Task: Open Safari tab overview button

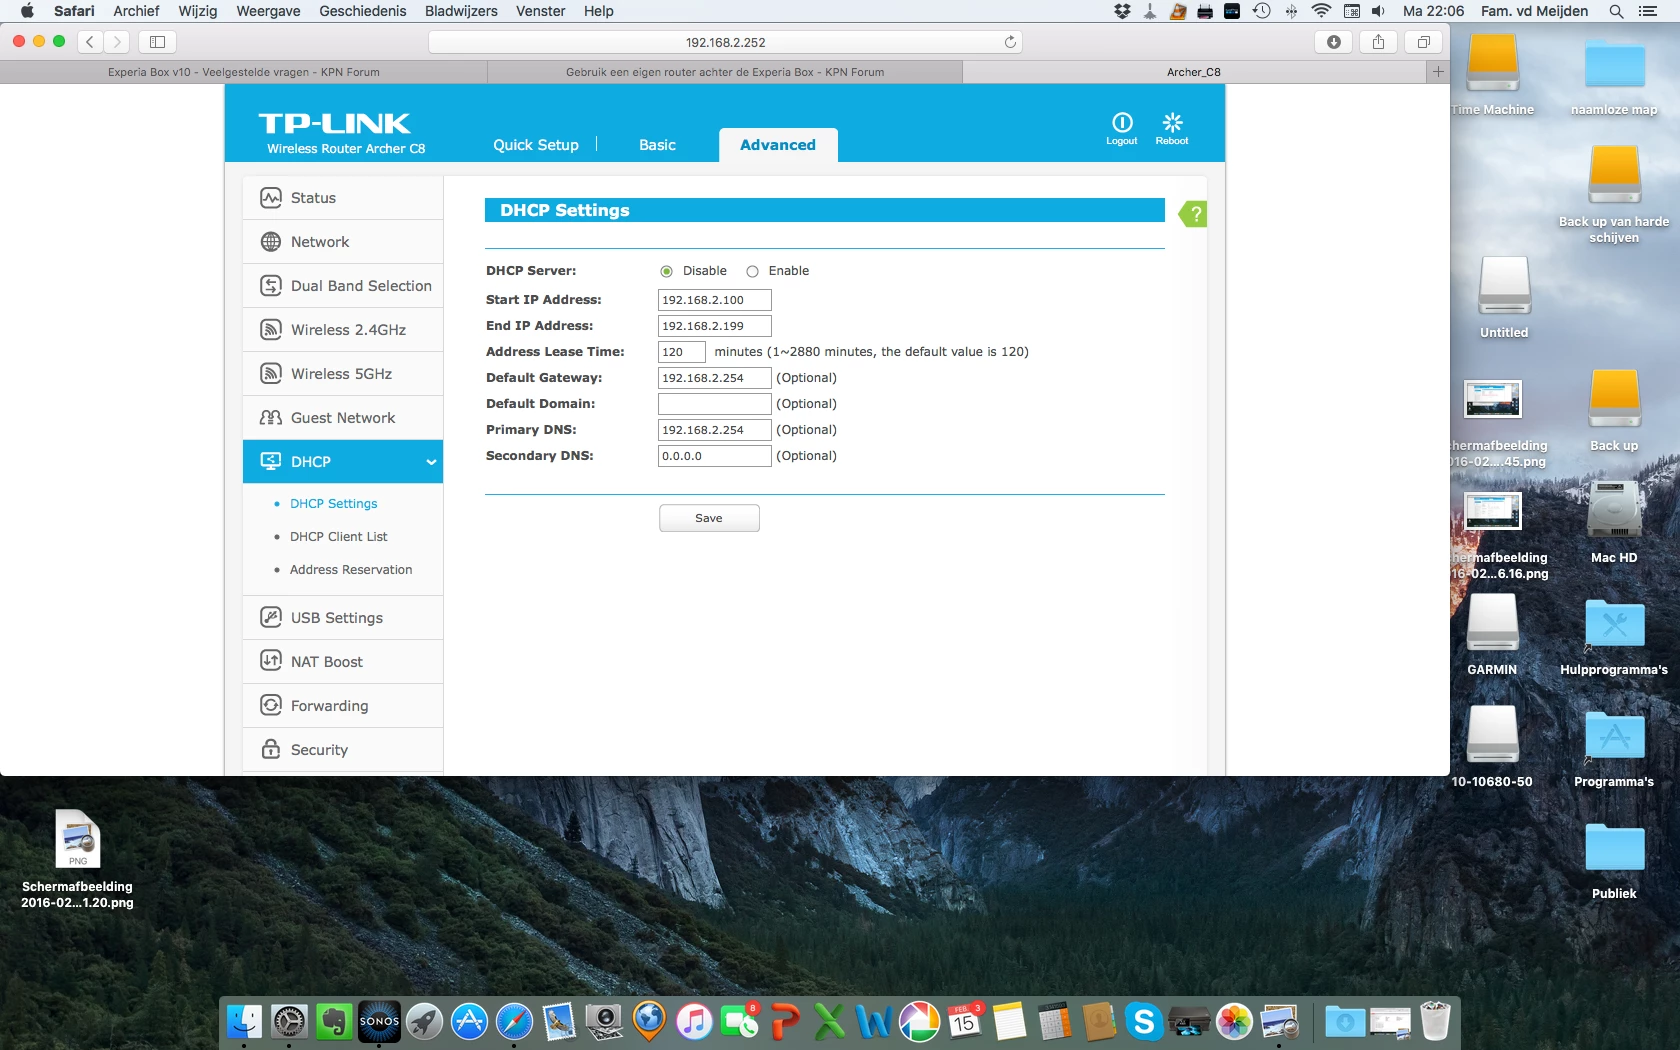Action: pyautogui.click(x=1423, y=42)
